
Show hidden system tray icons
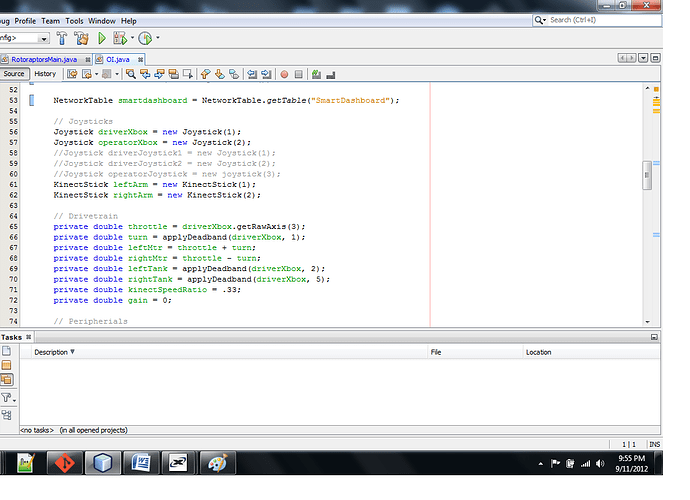(540, 463)
